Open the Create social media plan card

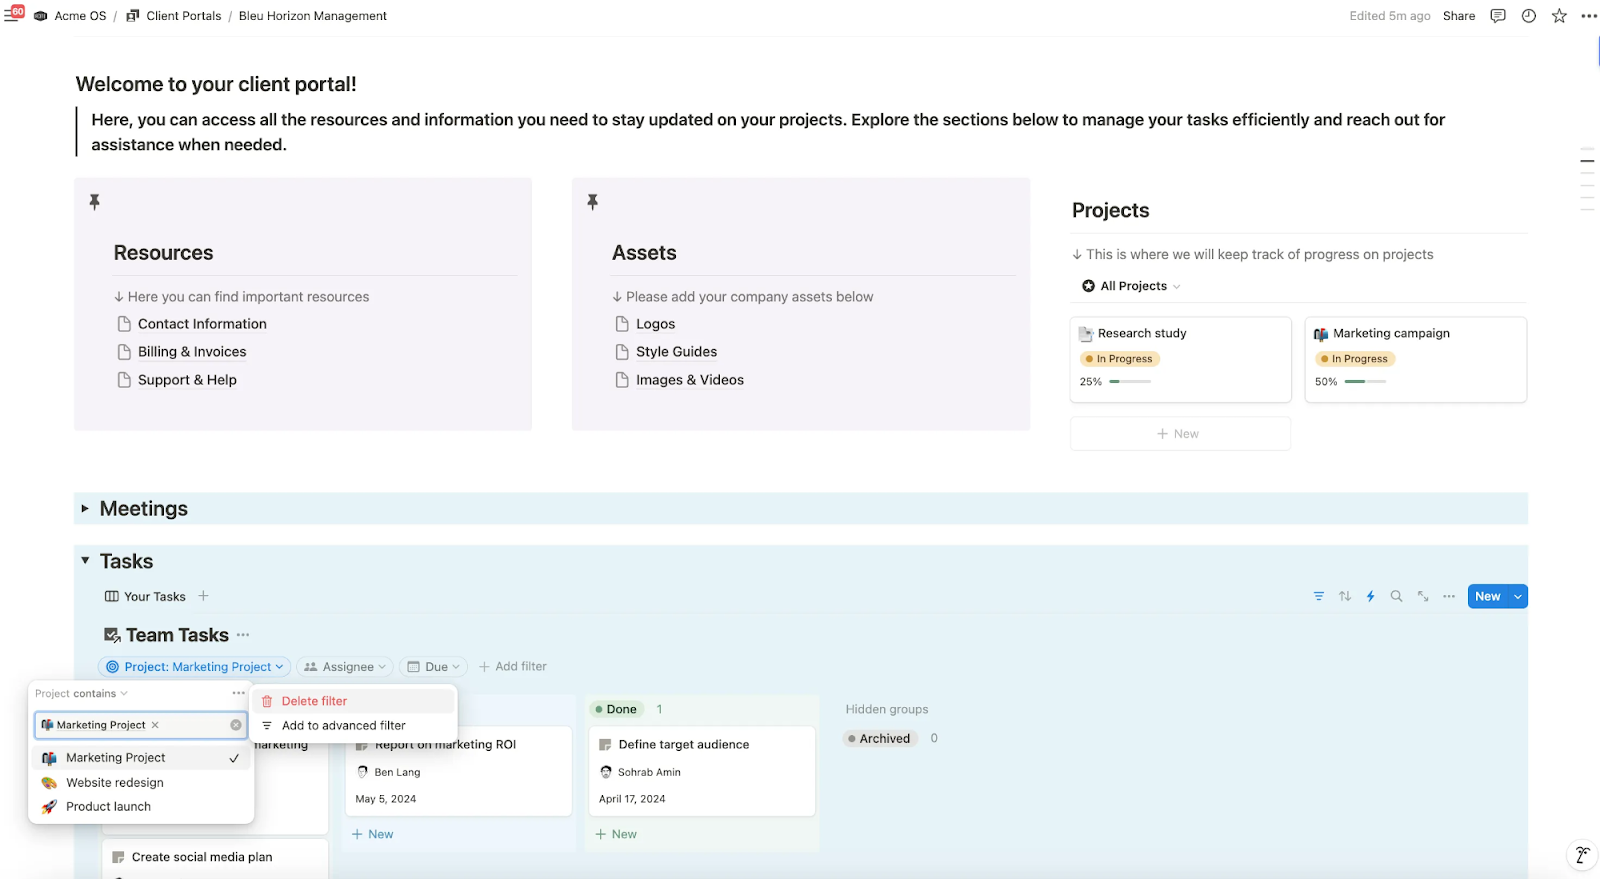point(215,857)
